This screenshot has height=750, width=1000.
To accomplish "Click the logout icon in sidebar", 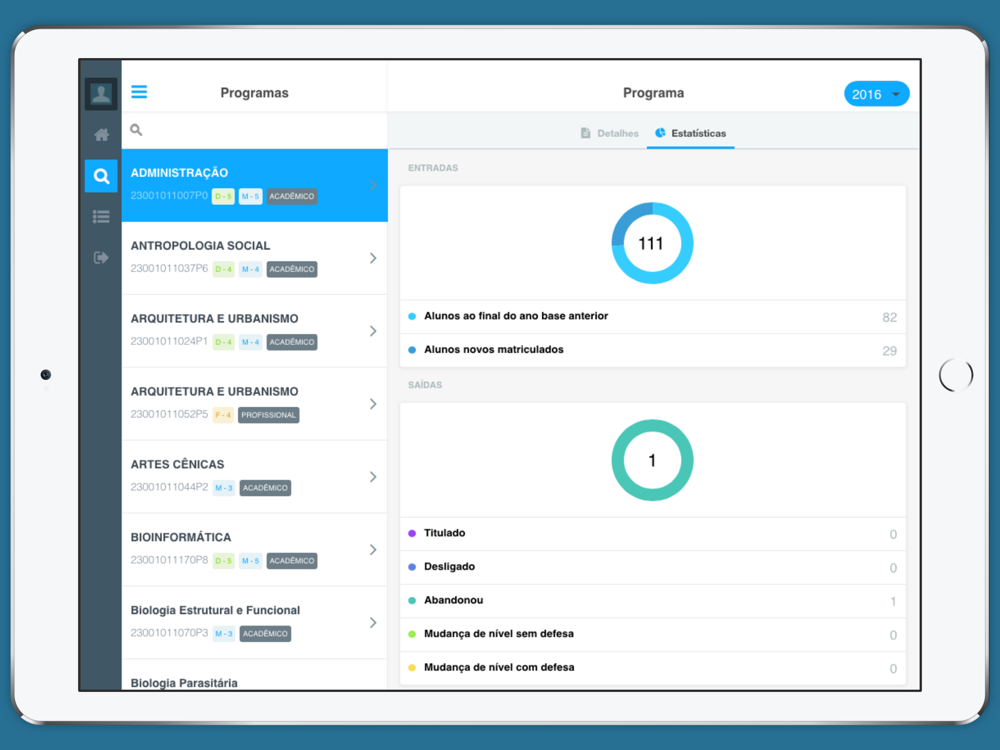I will [101, 257].
